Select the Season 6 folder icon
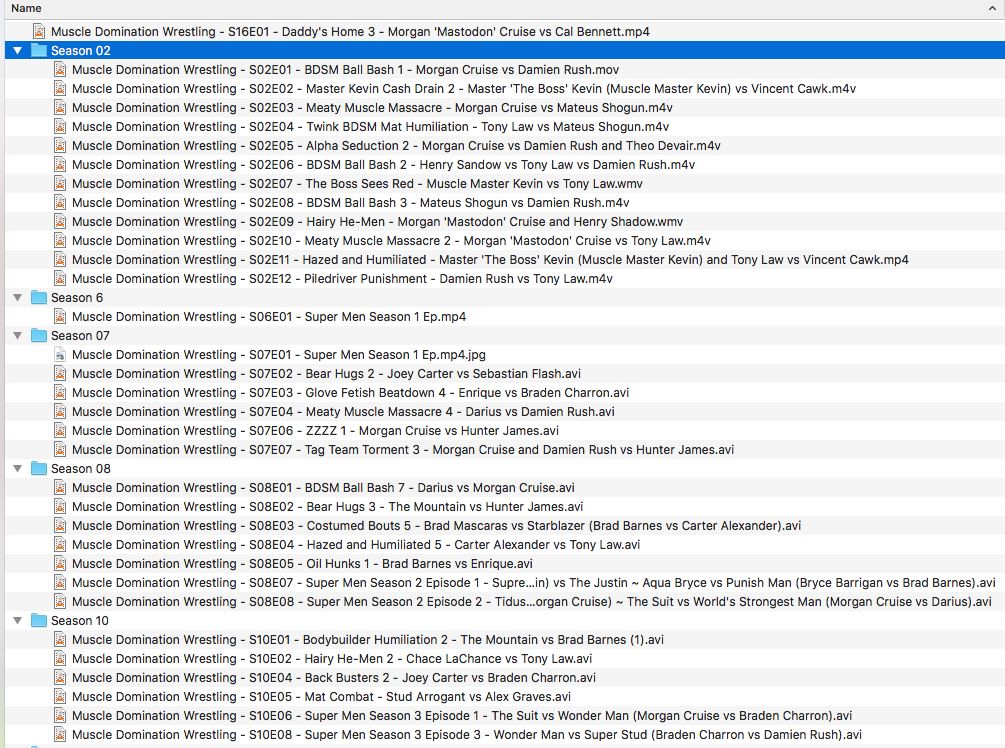Image resolution: width=1005 pixels, height=748 pixels. 39,297
